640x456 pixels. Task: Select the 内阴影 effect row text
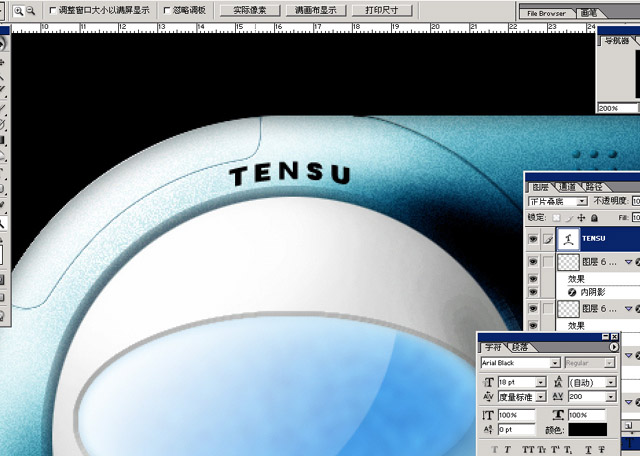593,292
